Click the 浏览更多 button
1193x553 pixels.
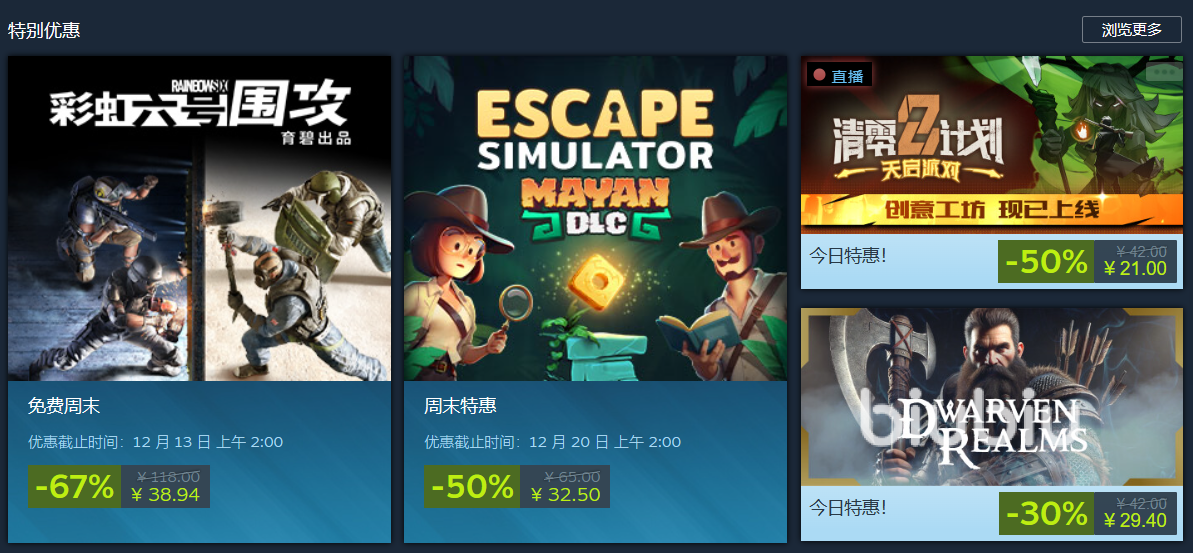pos(1131,30)
